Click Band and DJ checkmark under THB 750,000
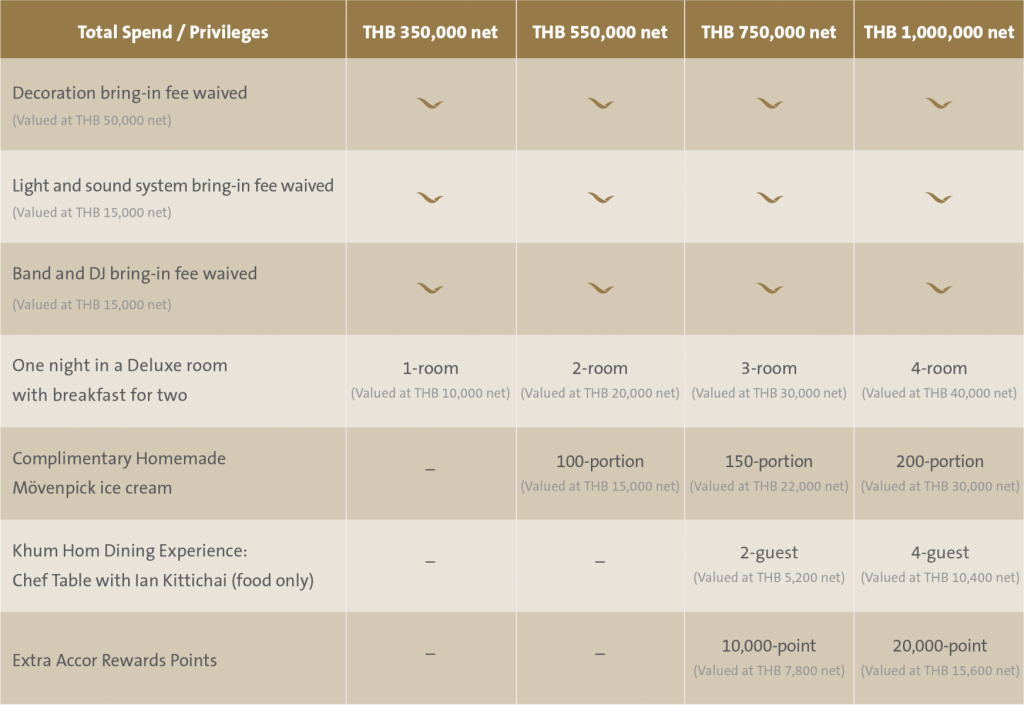Viewport: 1024px width, 705px height. (x=769, y=288)
